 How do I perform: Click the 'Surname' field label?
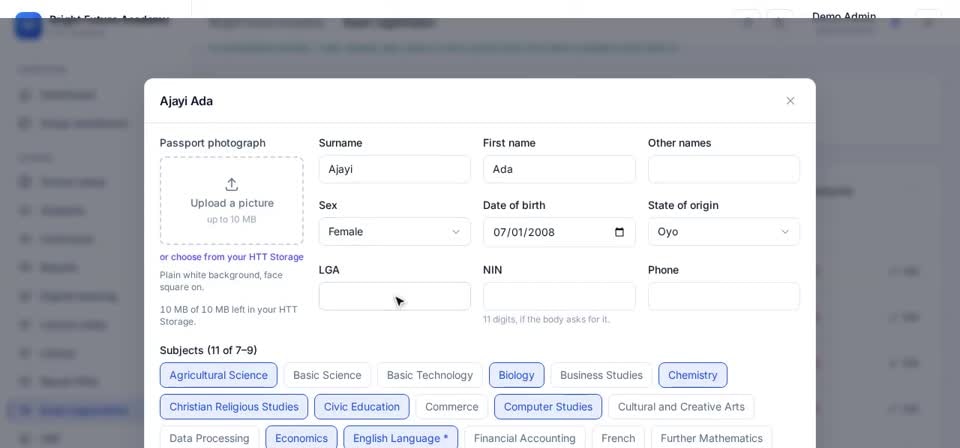pos(340,143)
